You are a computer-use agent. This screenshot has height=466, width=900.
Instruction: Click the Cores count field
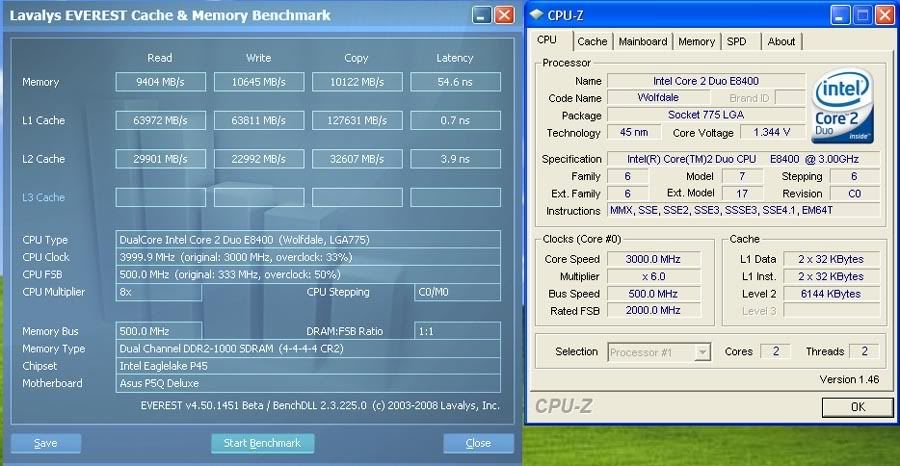[775, 351]
